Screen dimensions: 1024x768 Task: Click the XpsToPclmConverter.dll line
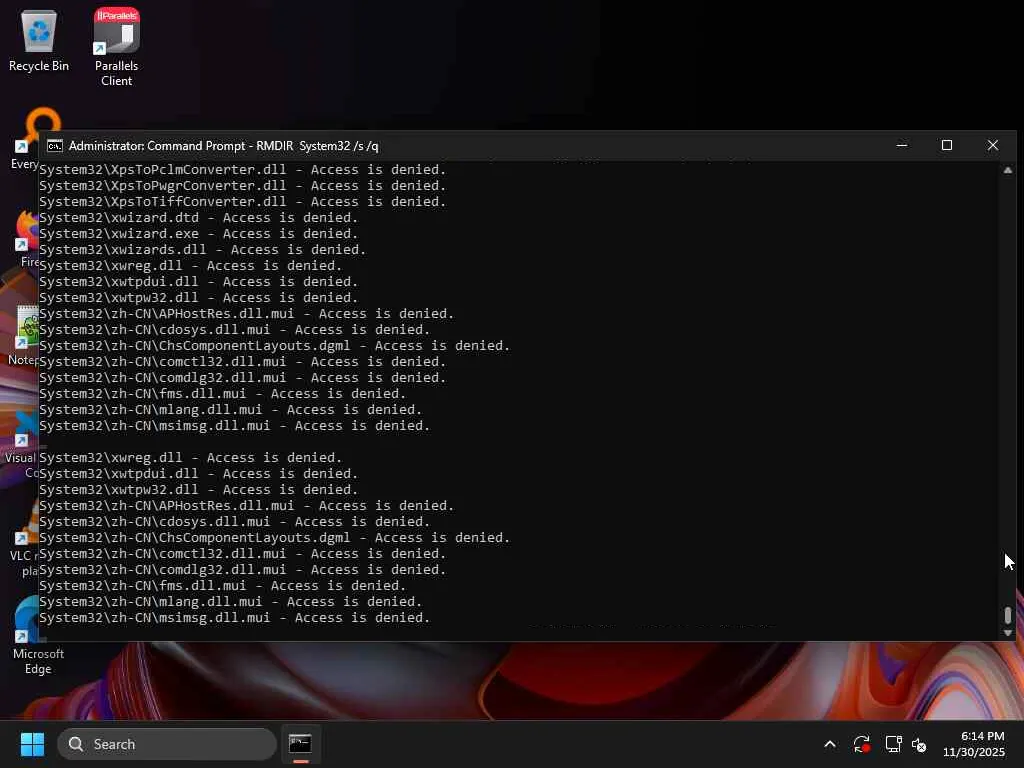242,170
